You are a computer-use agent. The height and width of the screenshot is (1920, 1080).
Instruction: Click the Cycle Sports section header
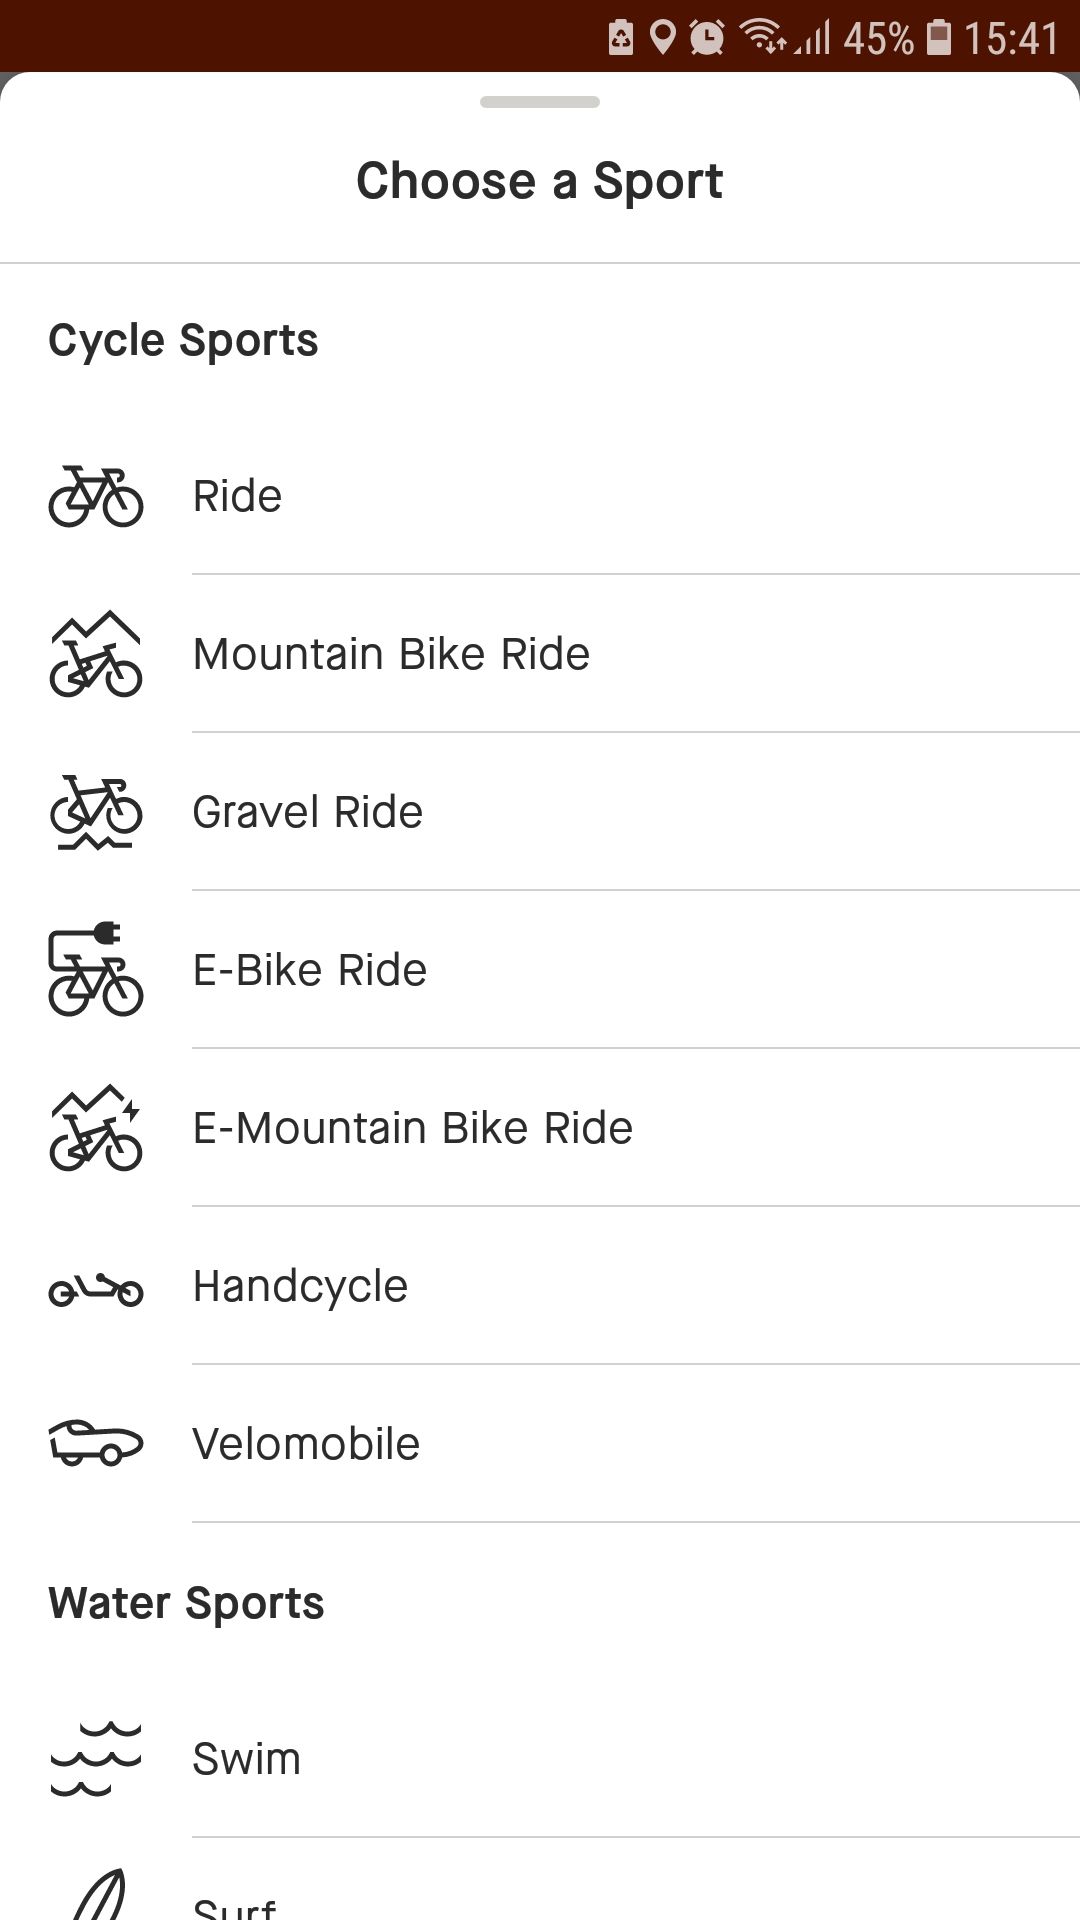click(183, 339)
